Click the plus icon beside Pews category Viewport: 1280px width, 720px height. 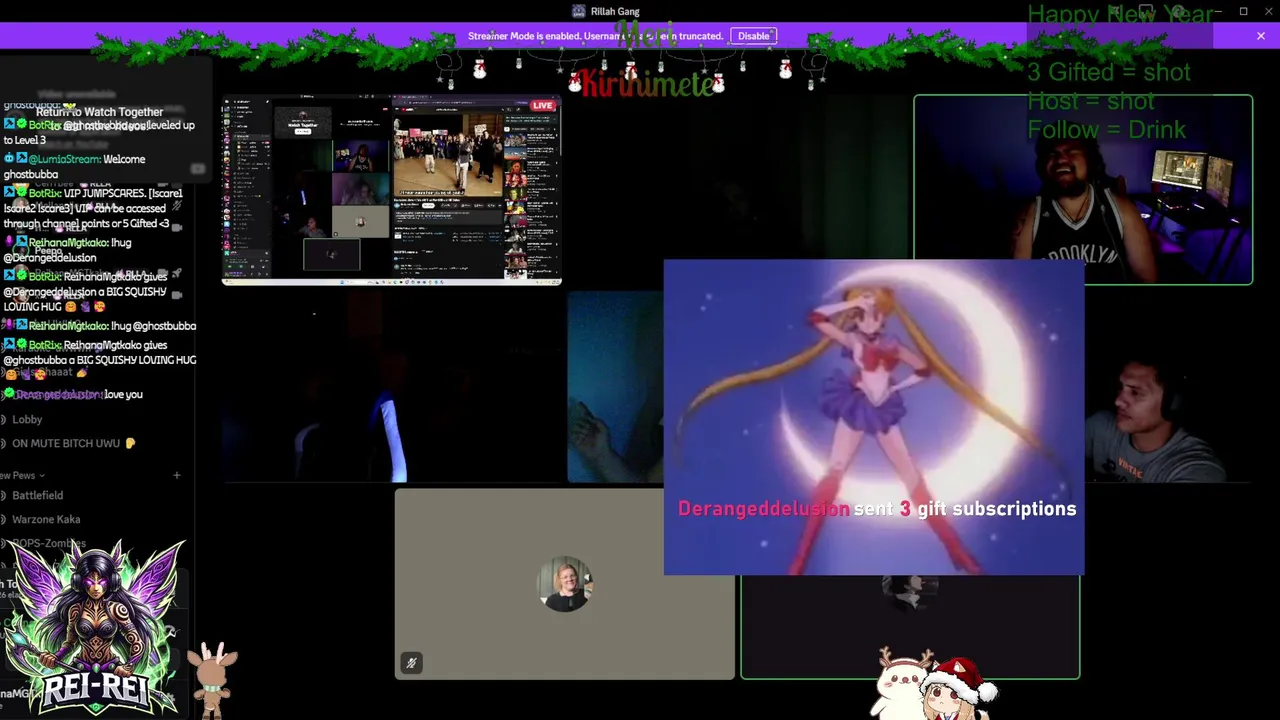[177, 475]
